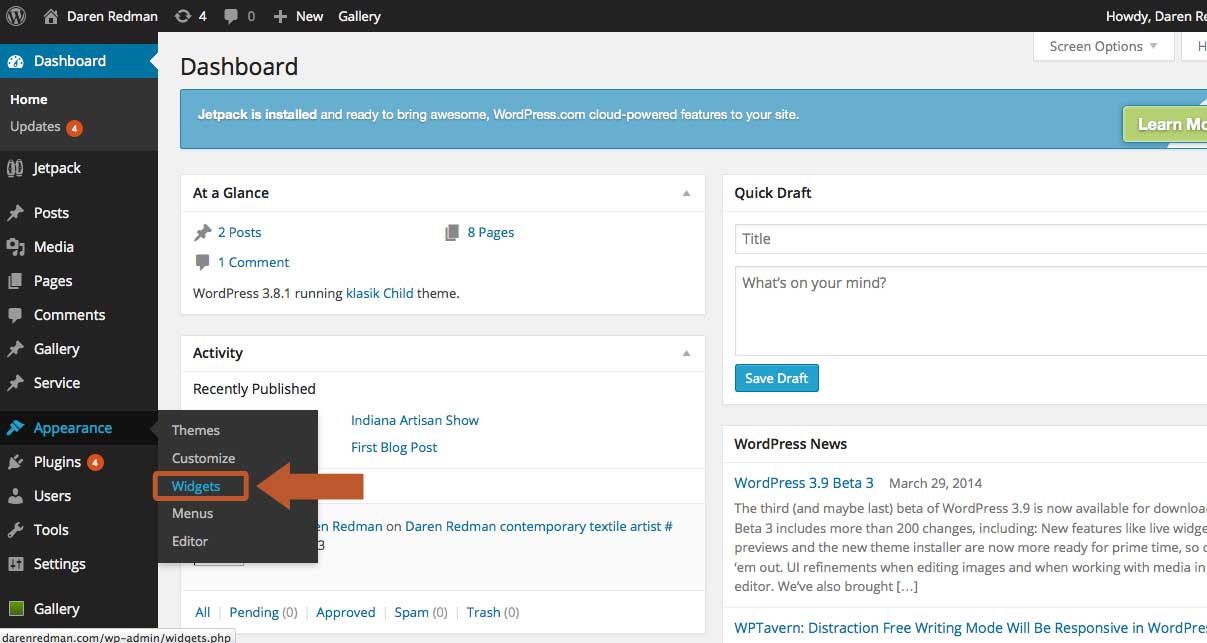Screen dimensions: 1207x643
Task: Open the Daren Redman contemporary textile artist link
Action: (x=538, y=526)
